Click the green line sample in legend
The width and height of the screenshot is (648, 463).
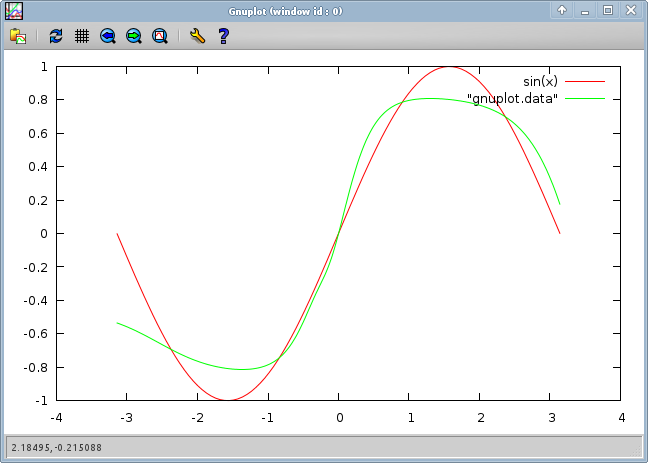point(585,98)
